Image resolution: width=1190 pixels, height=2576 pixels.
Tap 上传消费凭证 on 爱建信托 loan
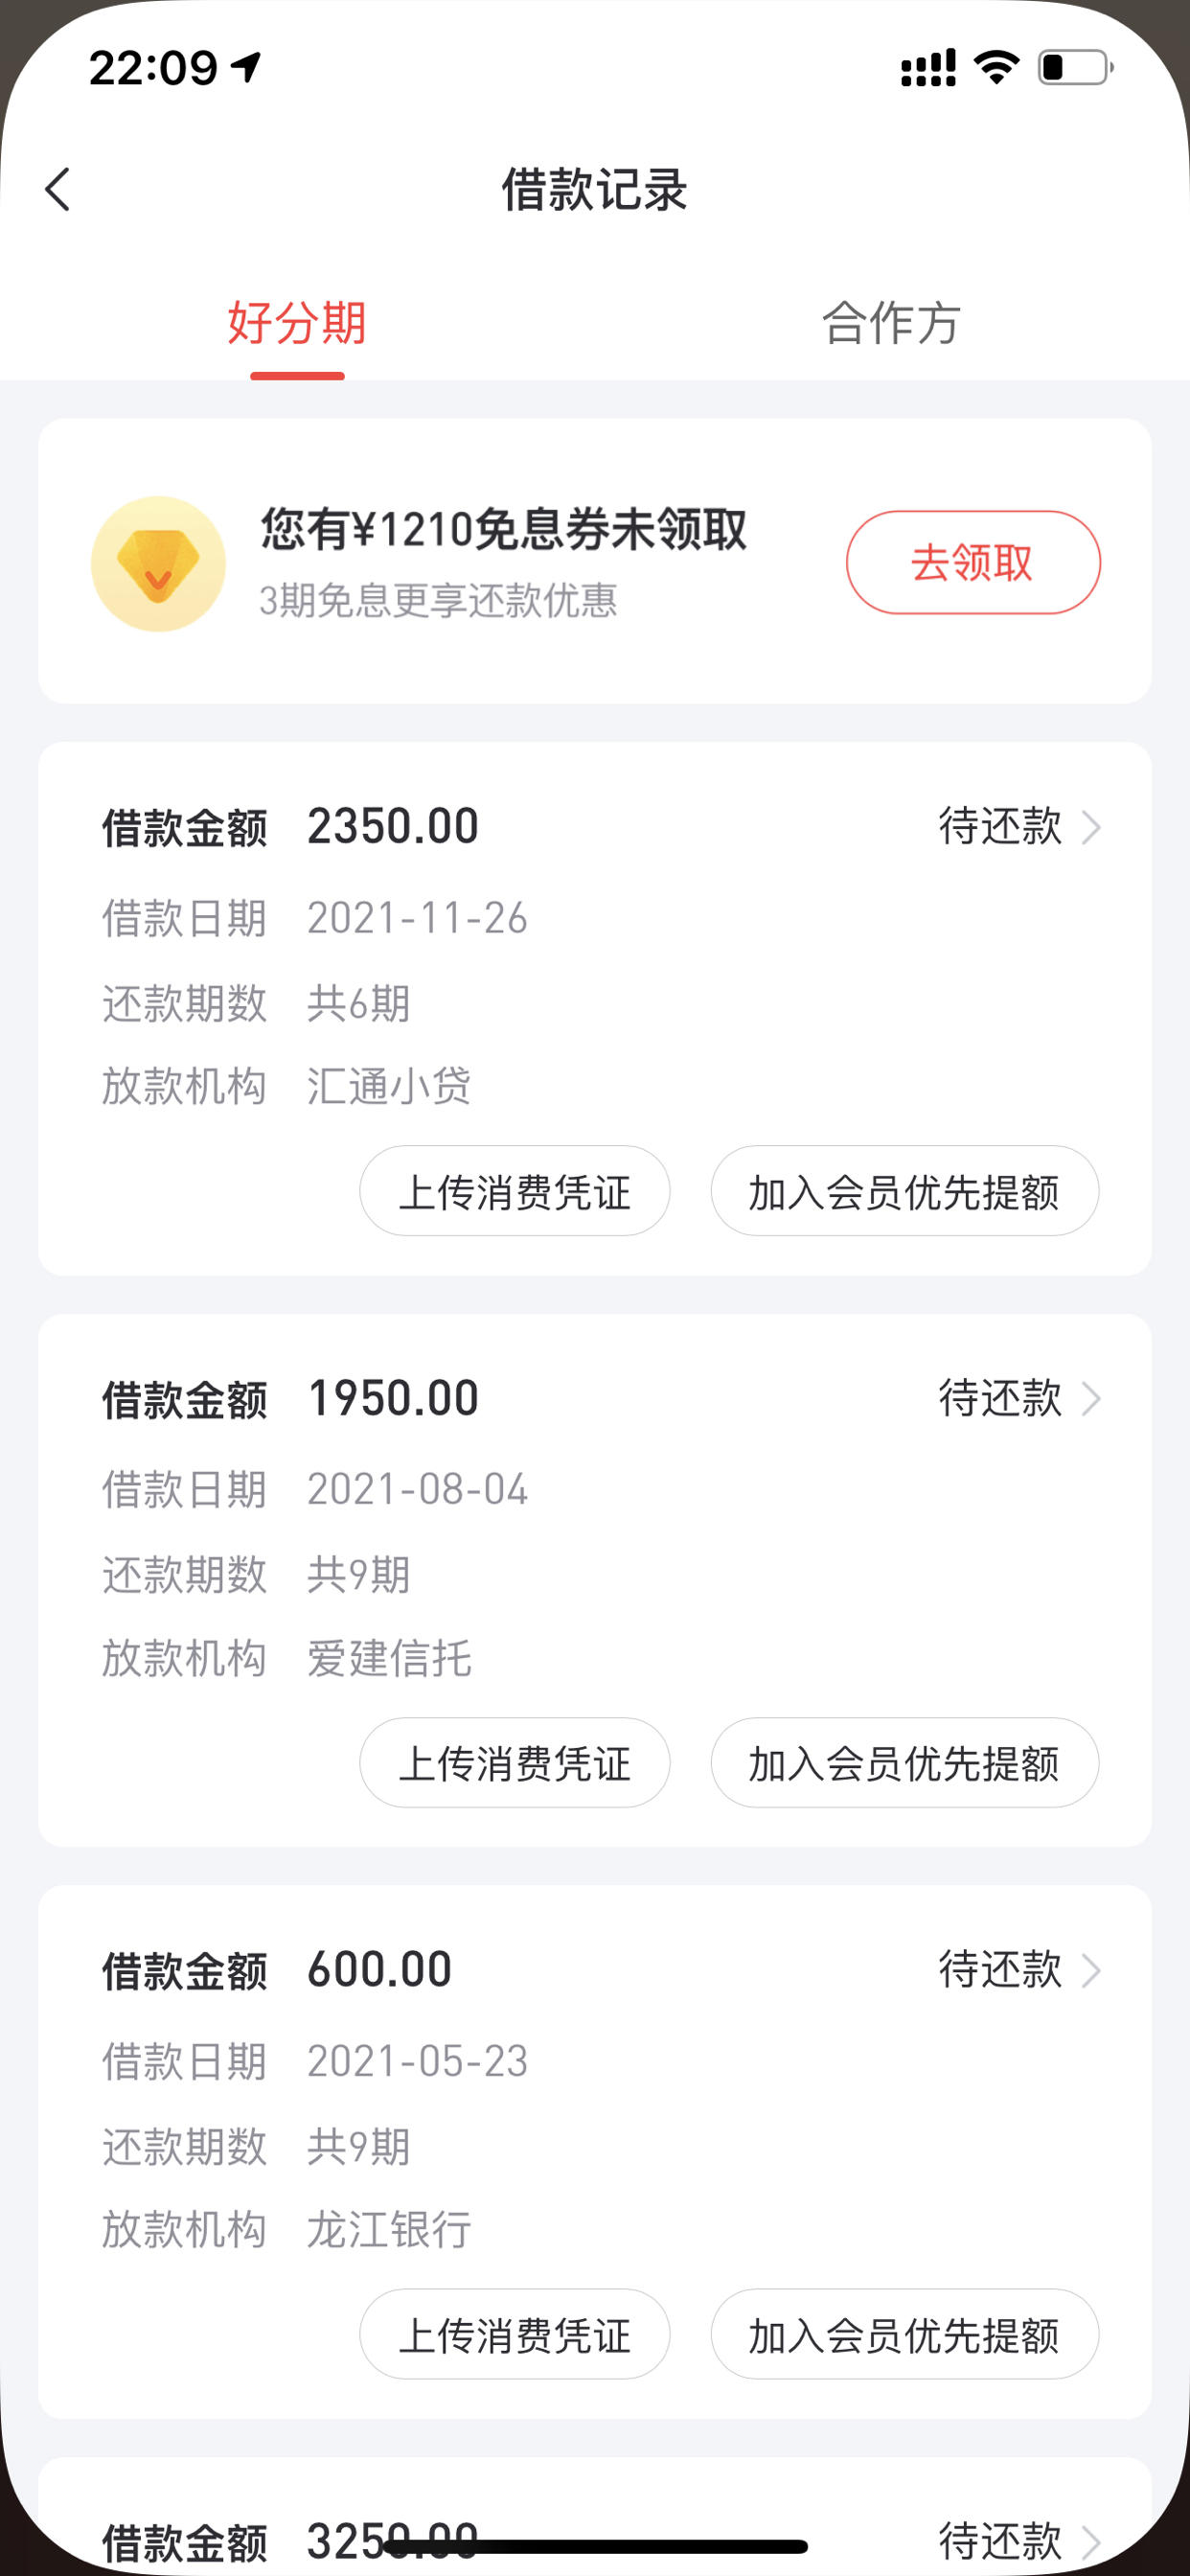tap(515, 1763)
